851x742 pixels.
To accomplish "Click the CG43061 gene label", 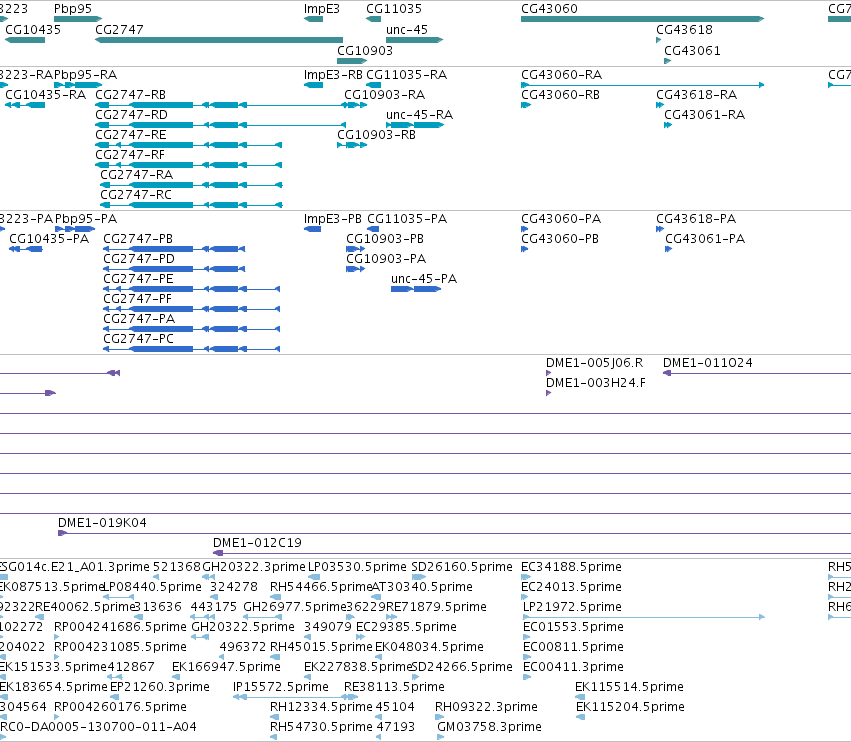I will [692, 50].
